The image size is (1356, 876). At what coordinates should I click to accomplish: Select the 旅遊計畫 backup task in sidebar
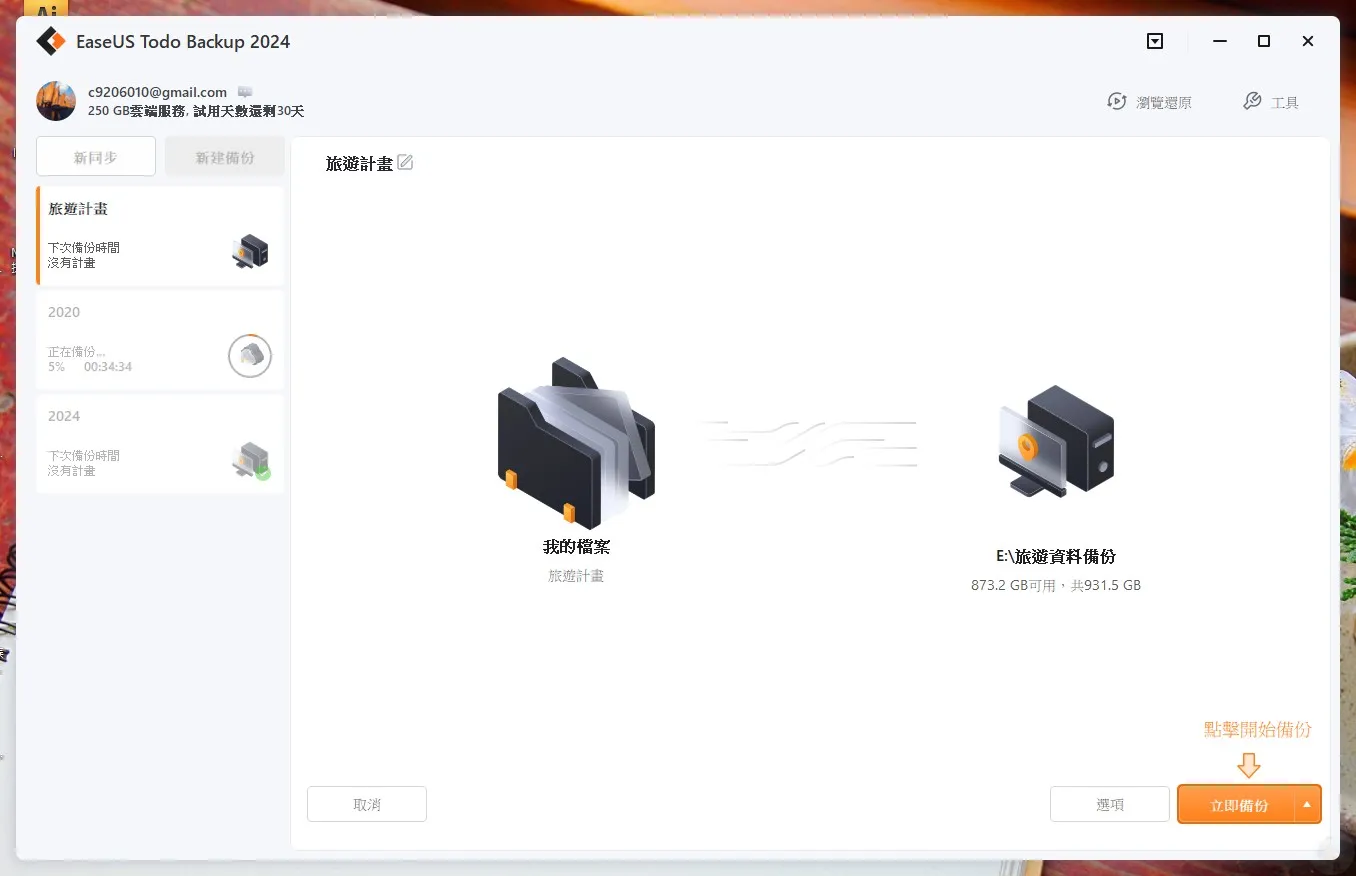160,236
